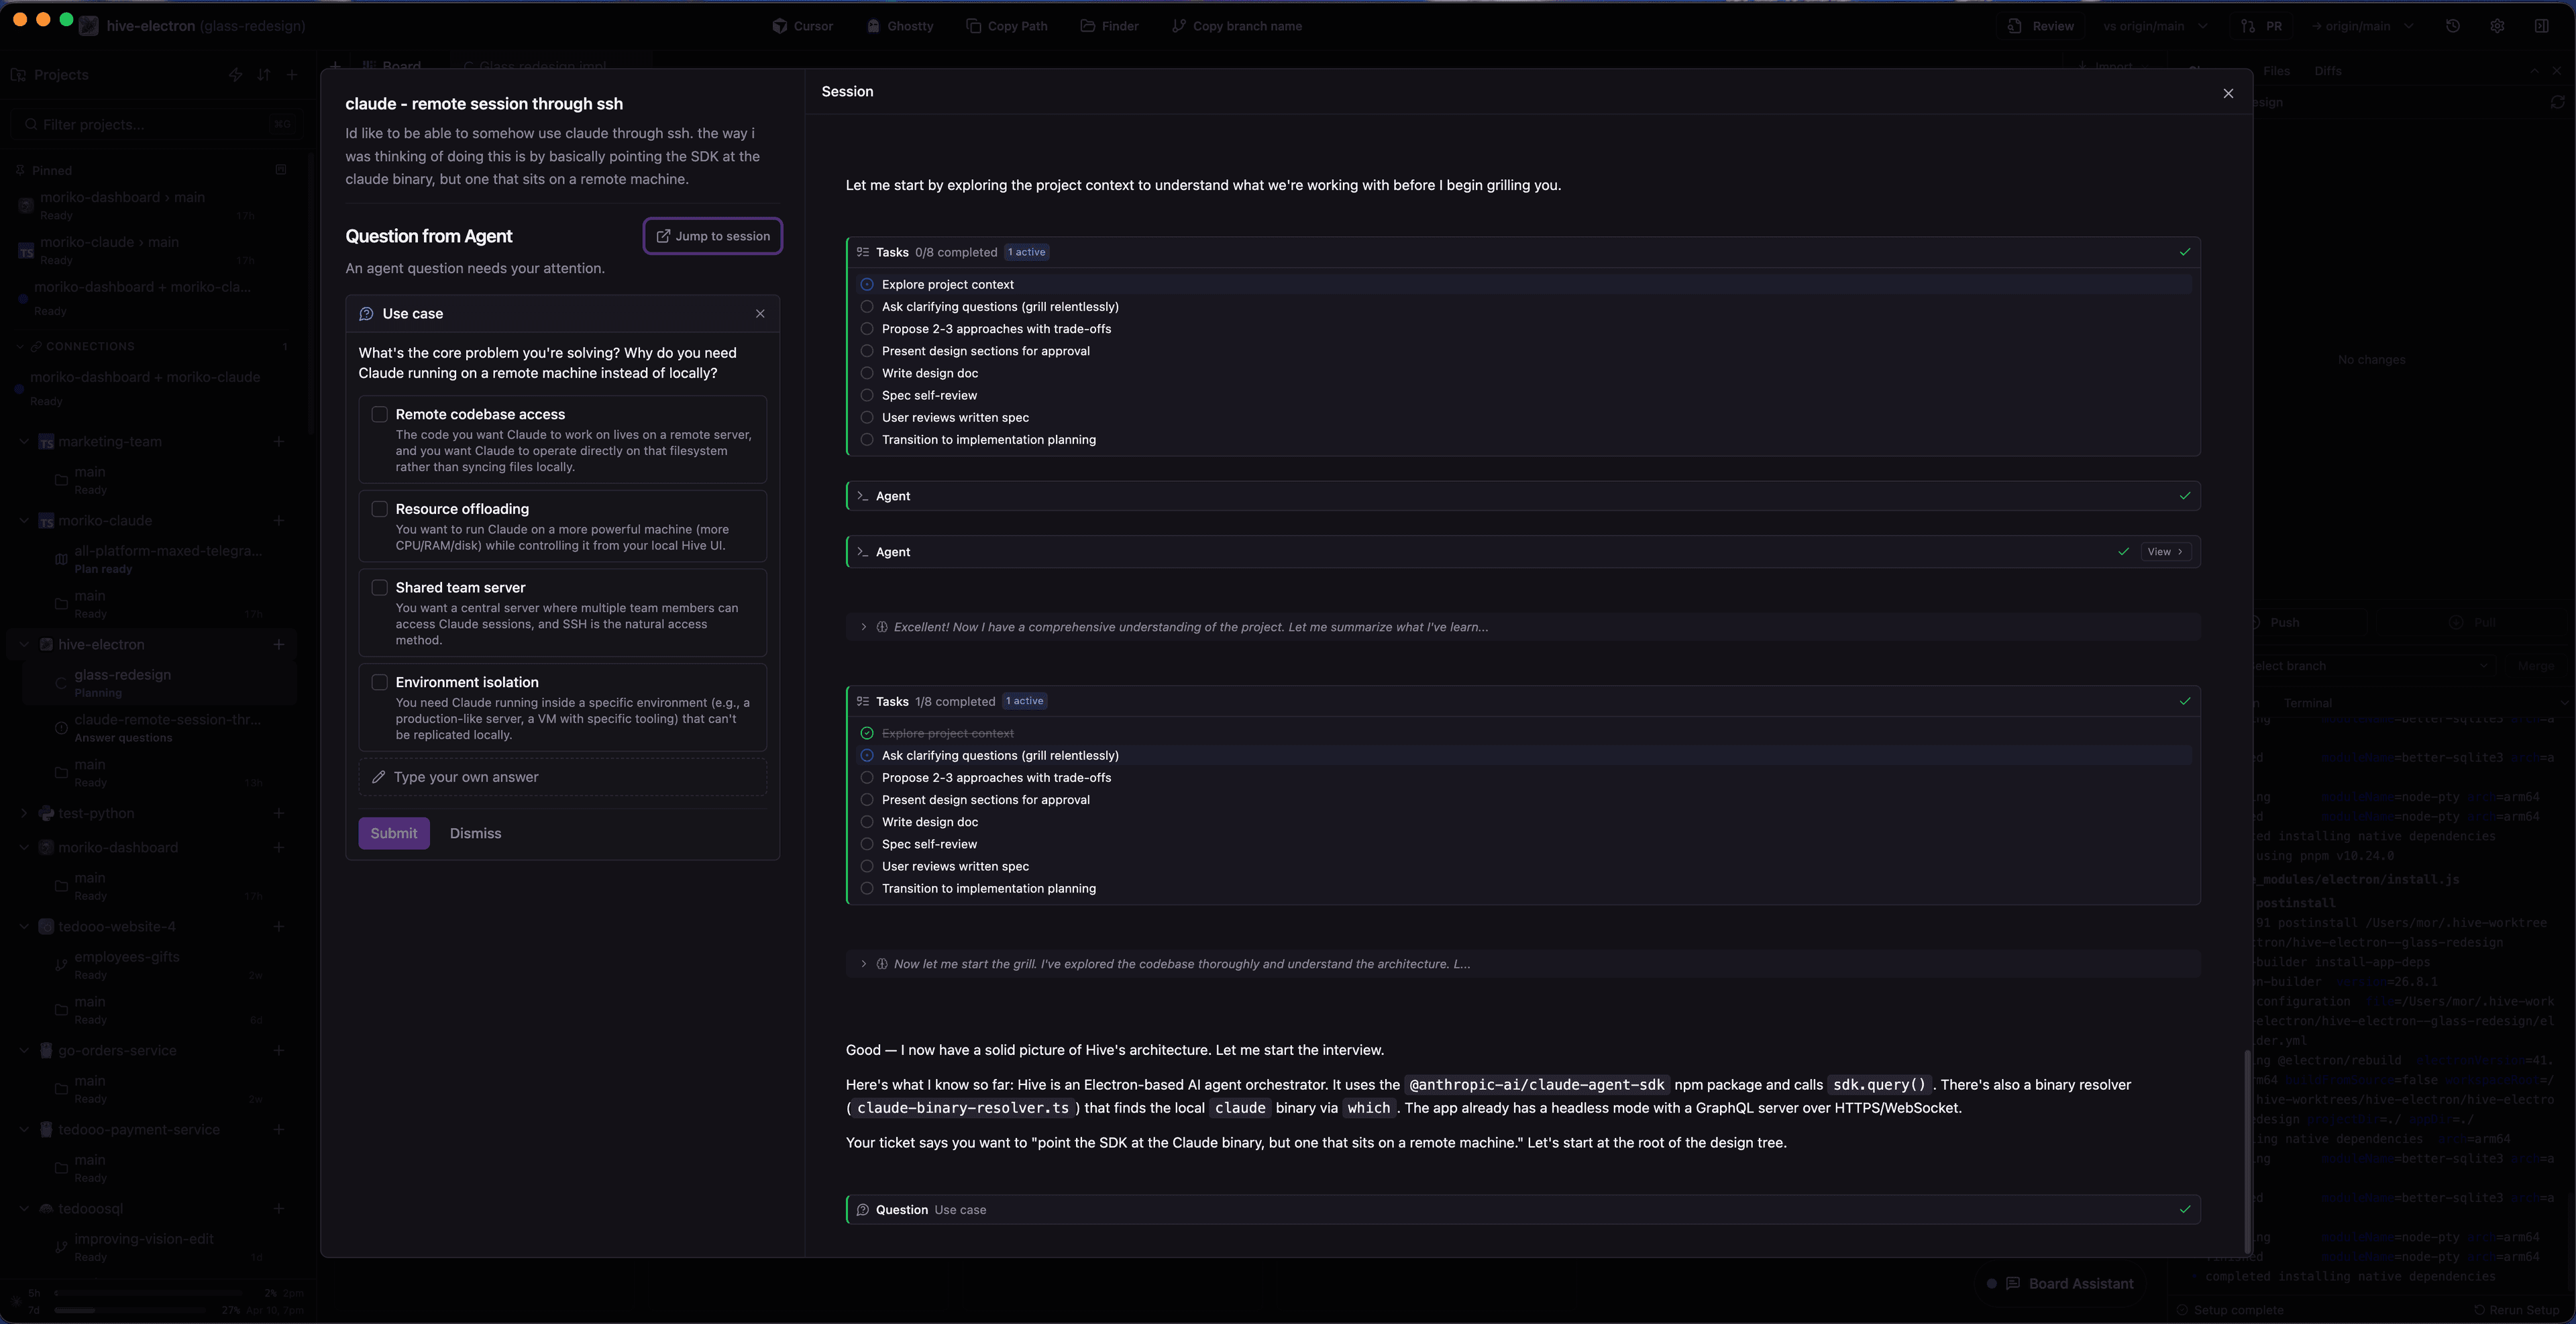This screenshot has height=1324, width=2576.
Task: Click the Copy Path toolbar icon
Action: 973,26
